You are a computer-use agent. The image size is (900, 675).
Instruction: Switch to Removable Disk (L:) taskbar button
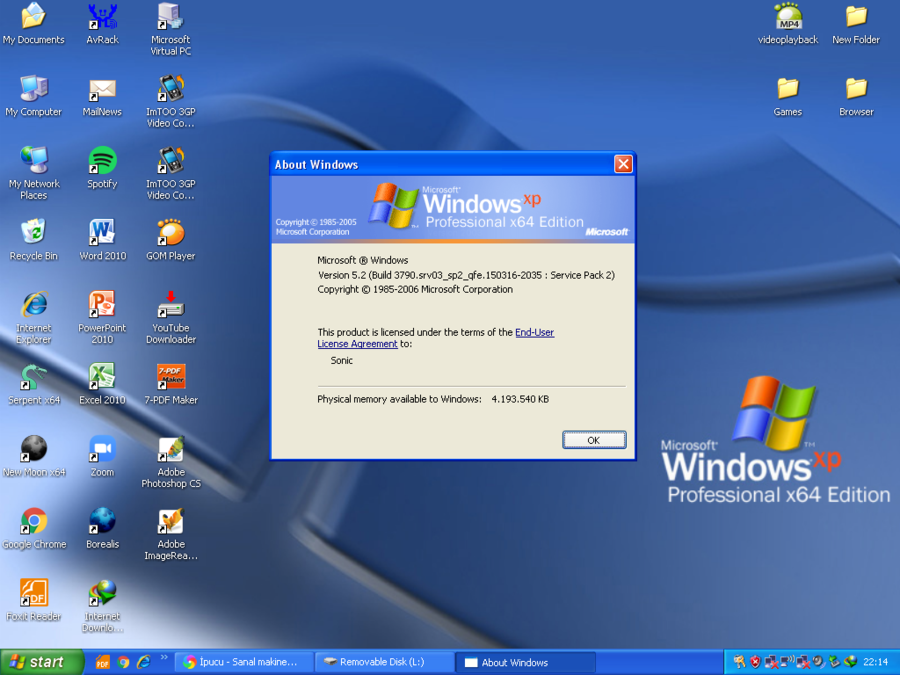coord(385,662)
